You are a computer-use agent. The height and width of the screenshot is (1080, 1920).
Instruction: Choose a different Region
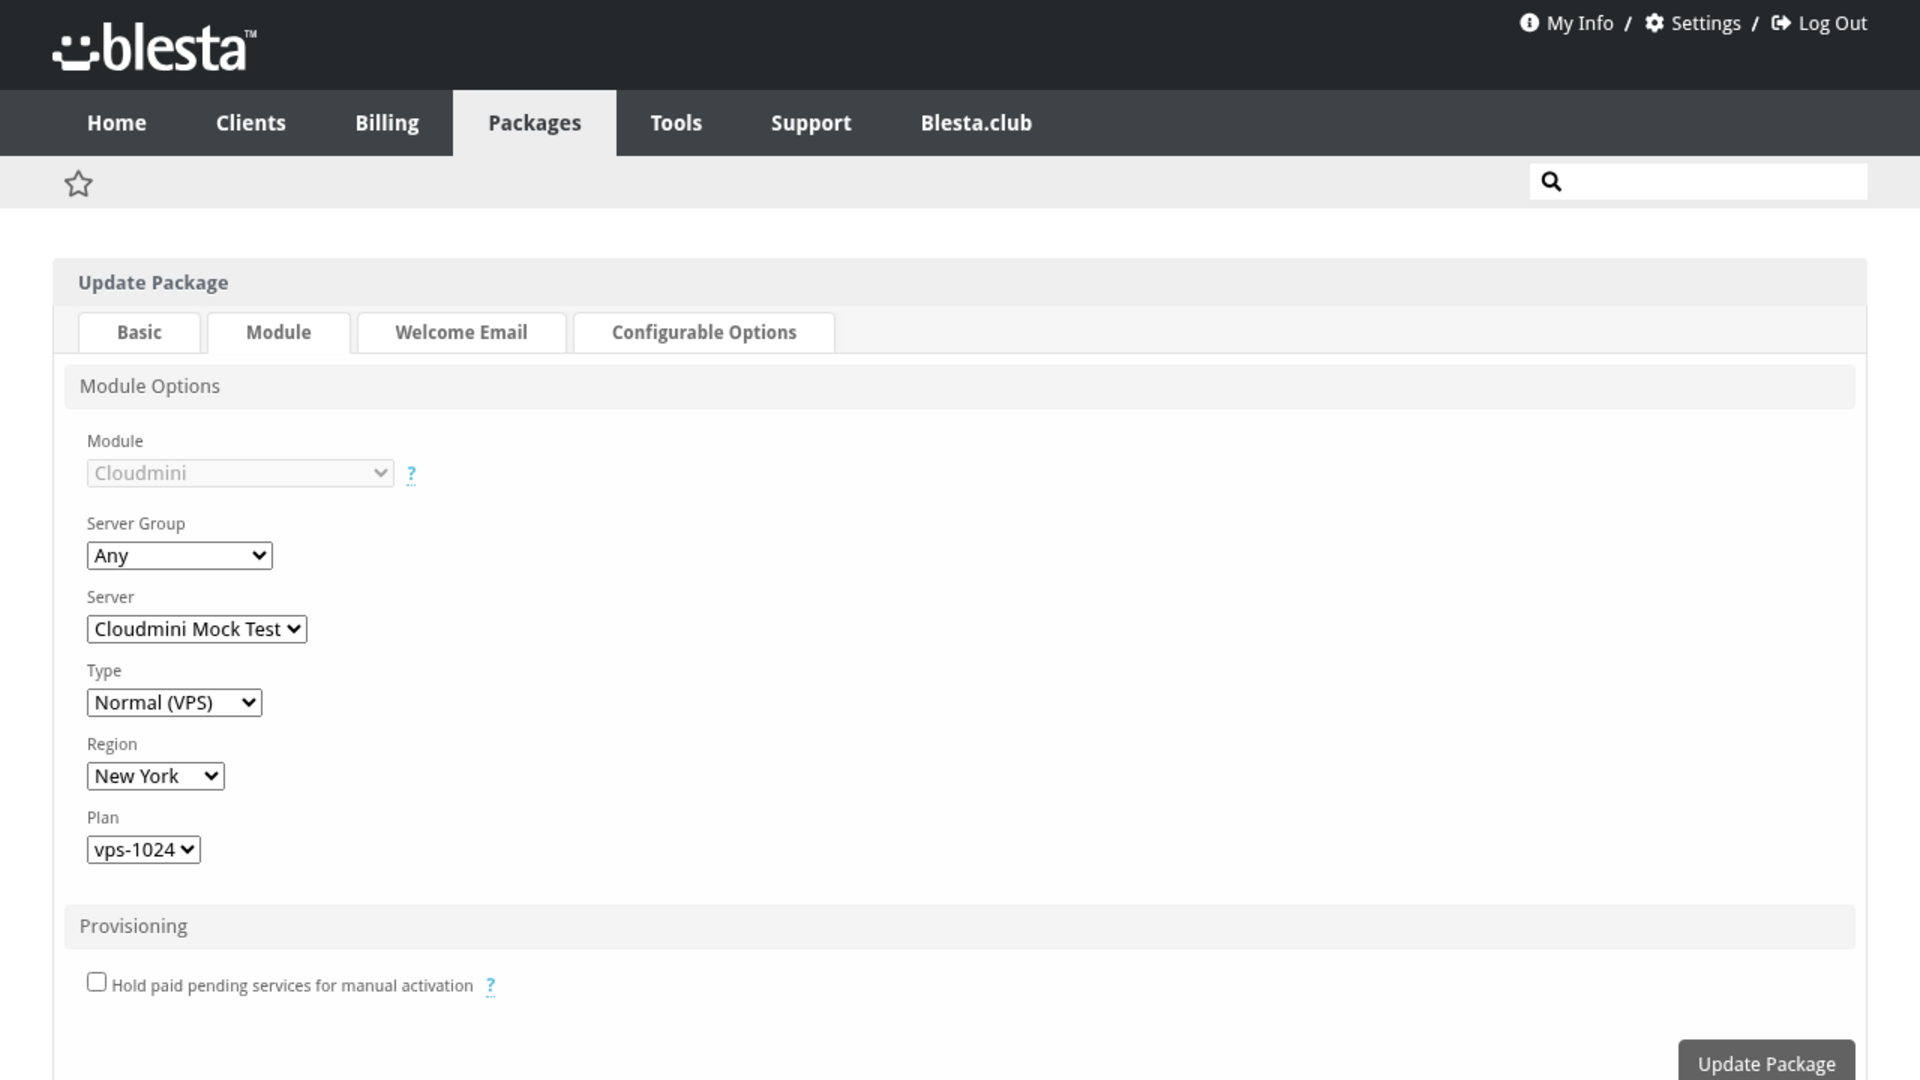click(155, 776)
